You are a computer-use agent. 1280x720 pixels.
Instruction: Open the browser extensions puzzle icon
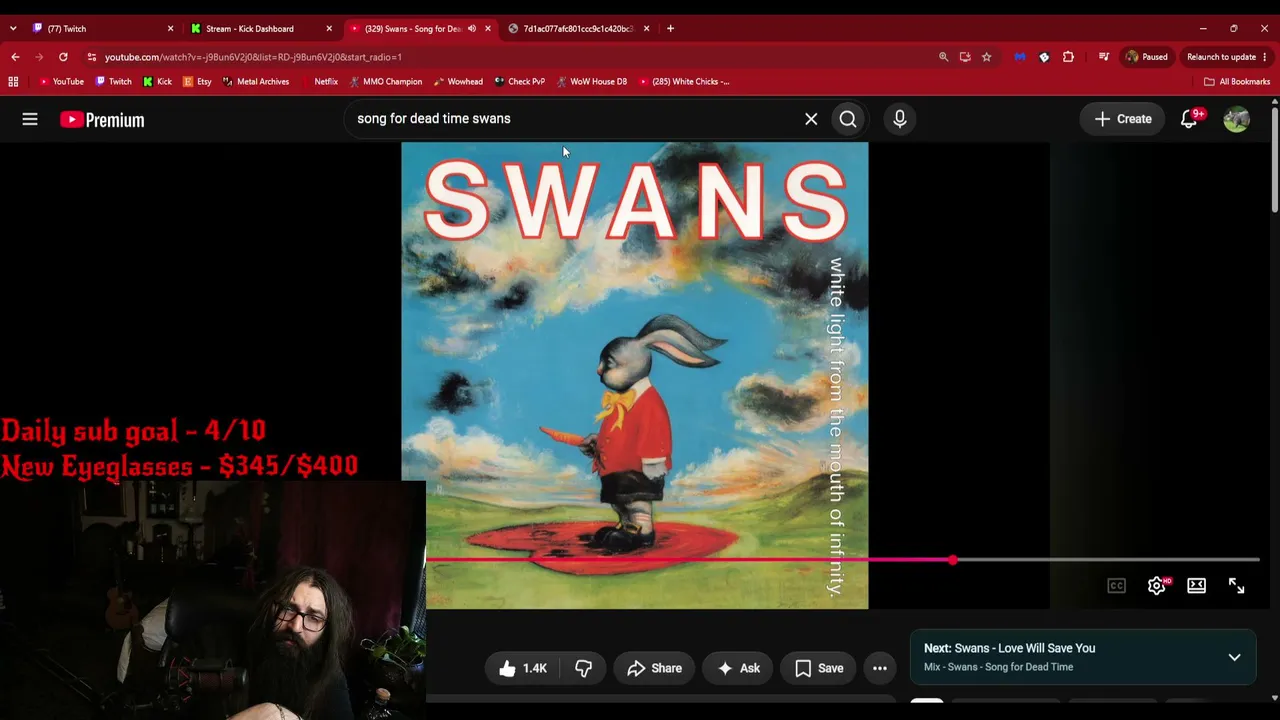click(1068, 57)
